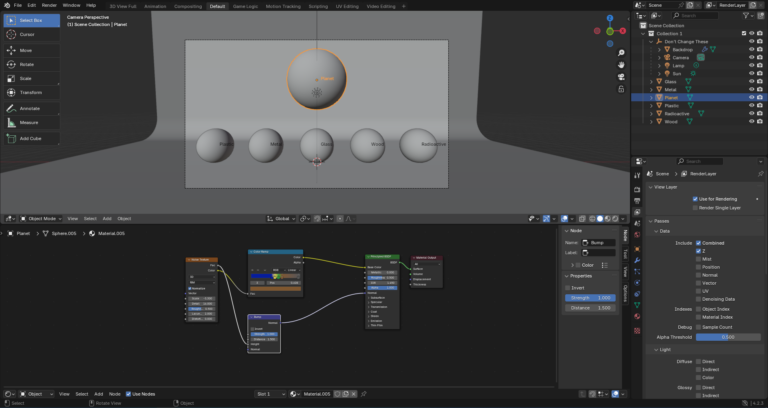Switch to the Compositing workspace tab
768x408 pixels.
coord(187,6)
